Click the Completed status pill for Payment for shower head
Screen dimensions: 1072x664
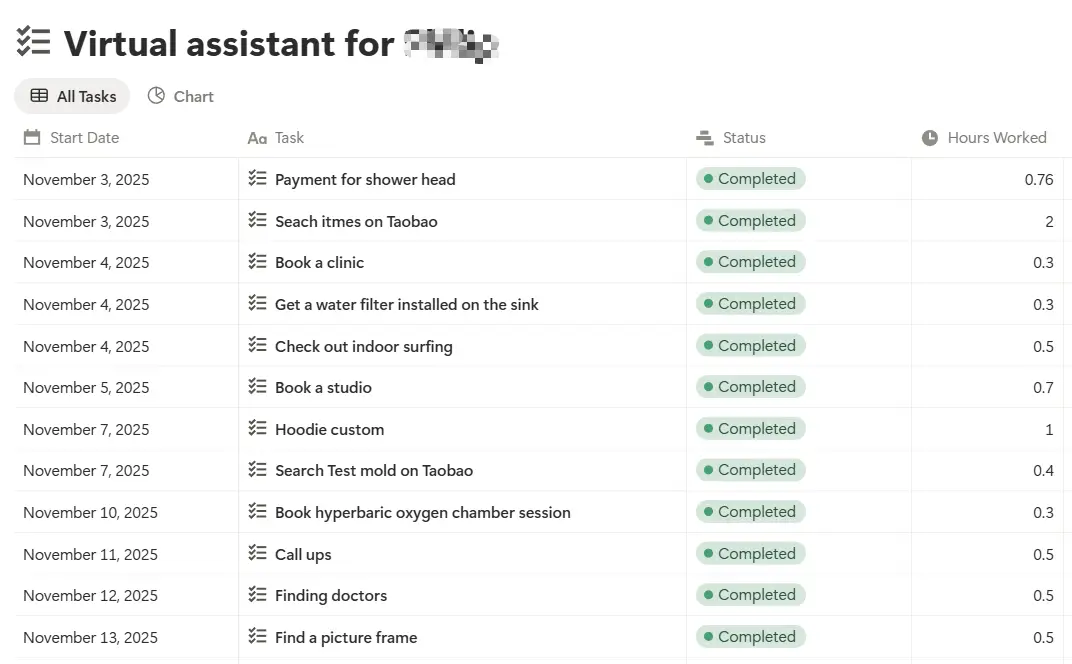pos(750,178)
